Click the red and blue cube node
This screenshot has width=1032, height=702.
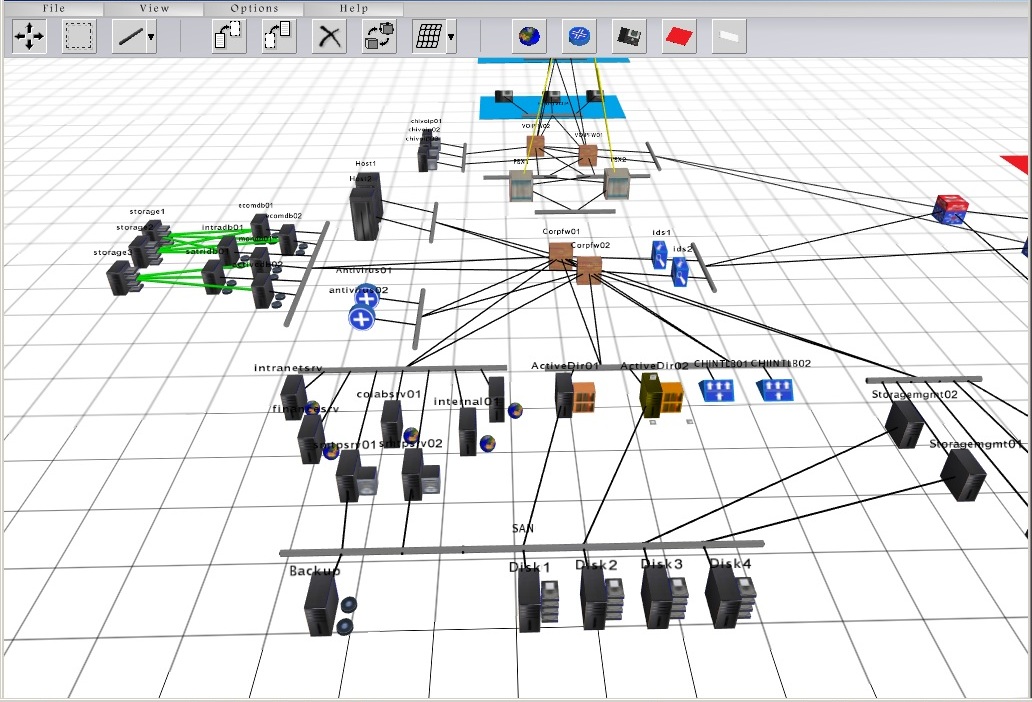coord(951,209)
